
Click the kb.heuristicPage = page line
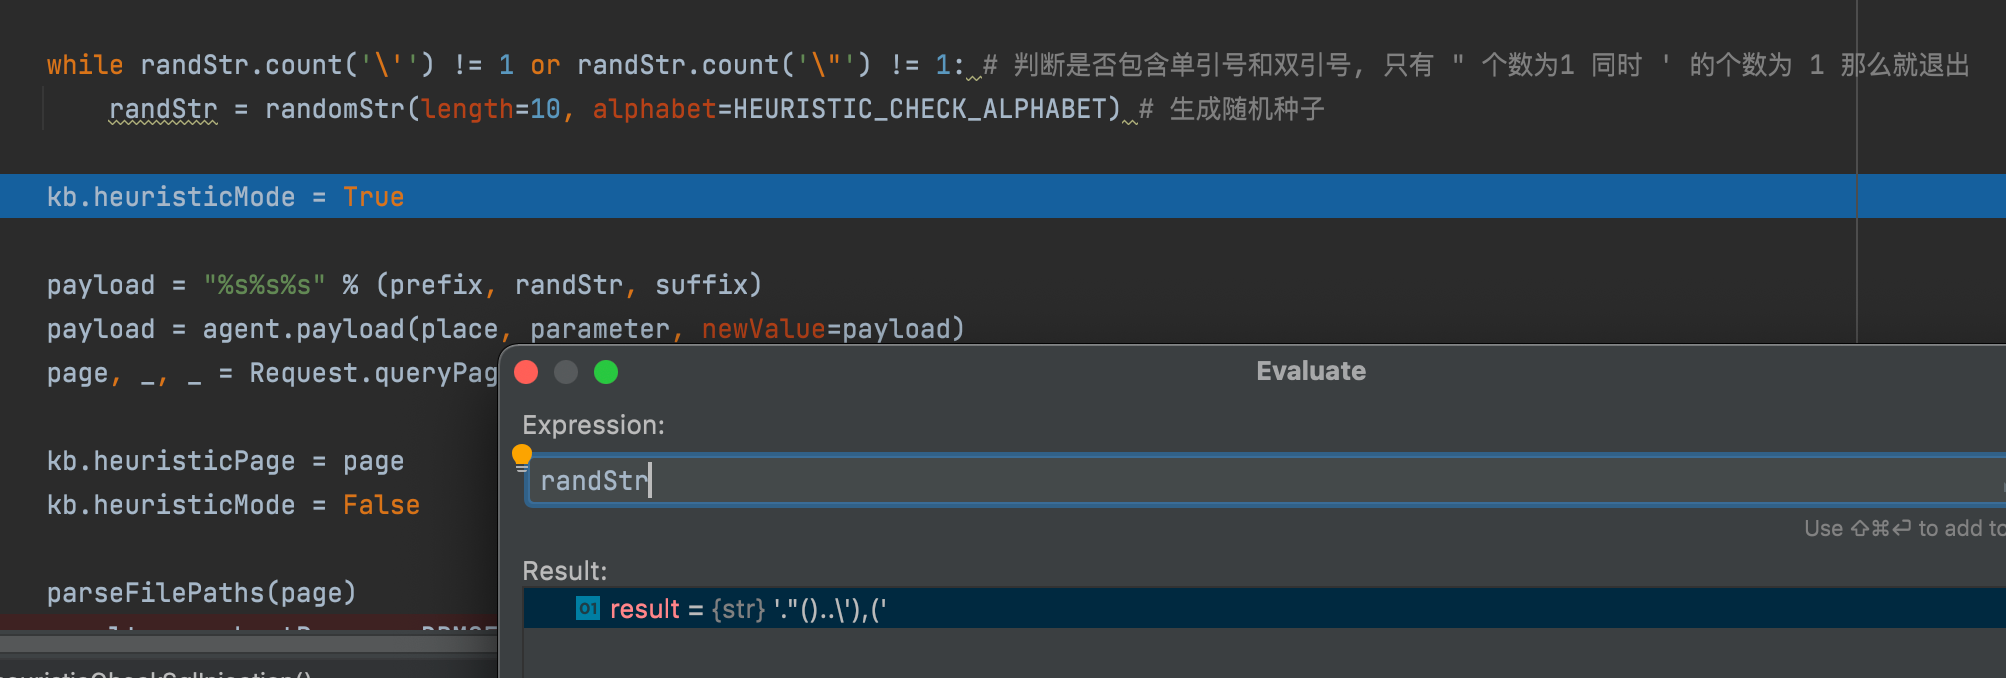[225, 461]
